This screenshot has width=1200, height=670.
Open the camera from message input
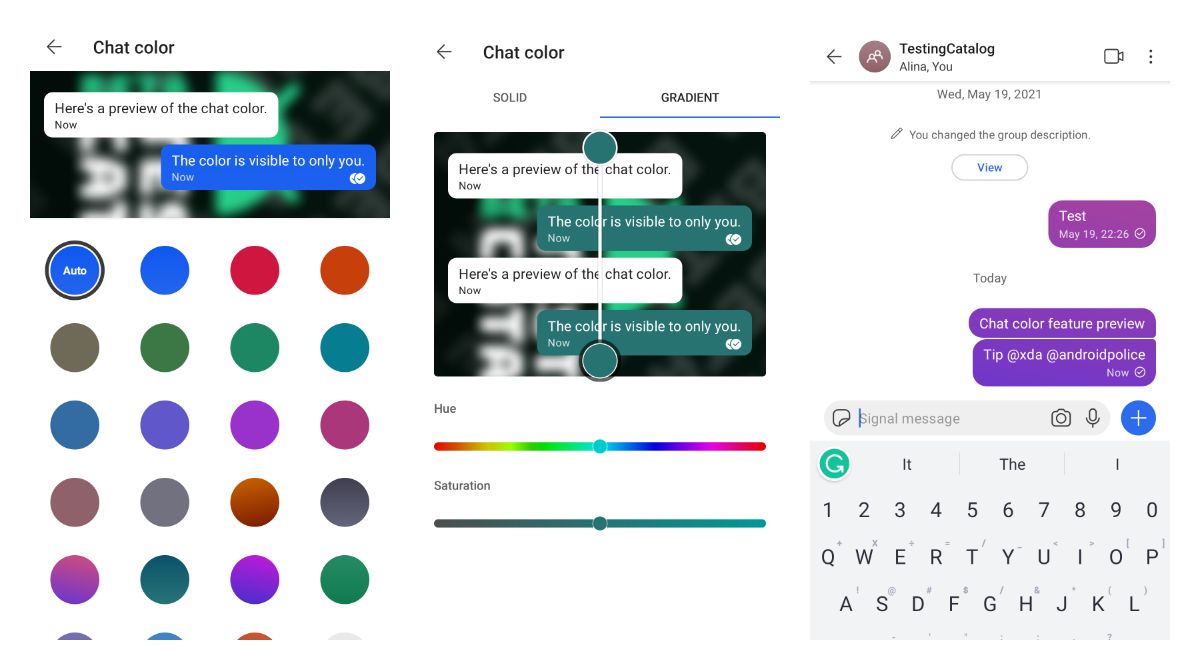(x=1061, y=418)
